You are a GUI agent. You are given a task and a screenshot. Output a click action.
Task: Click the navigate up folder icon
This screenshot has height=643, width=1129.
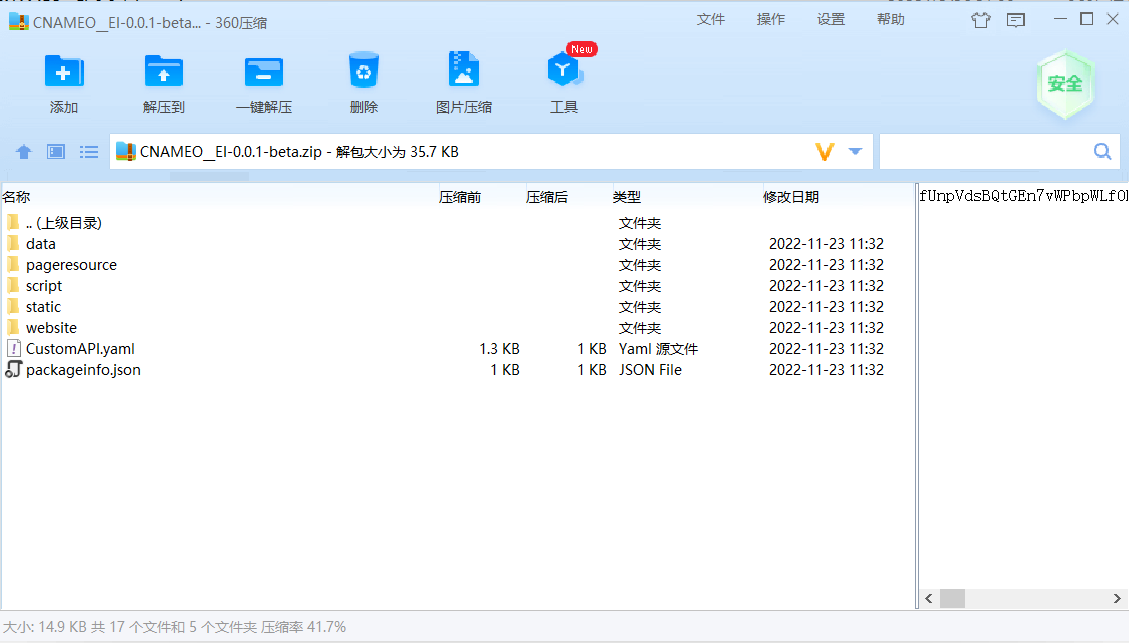(x=23, y=151)
